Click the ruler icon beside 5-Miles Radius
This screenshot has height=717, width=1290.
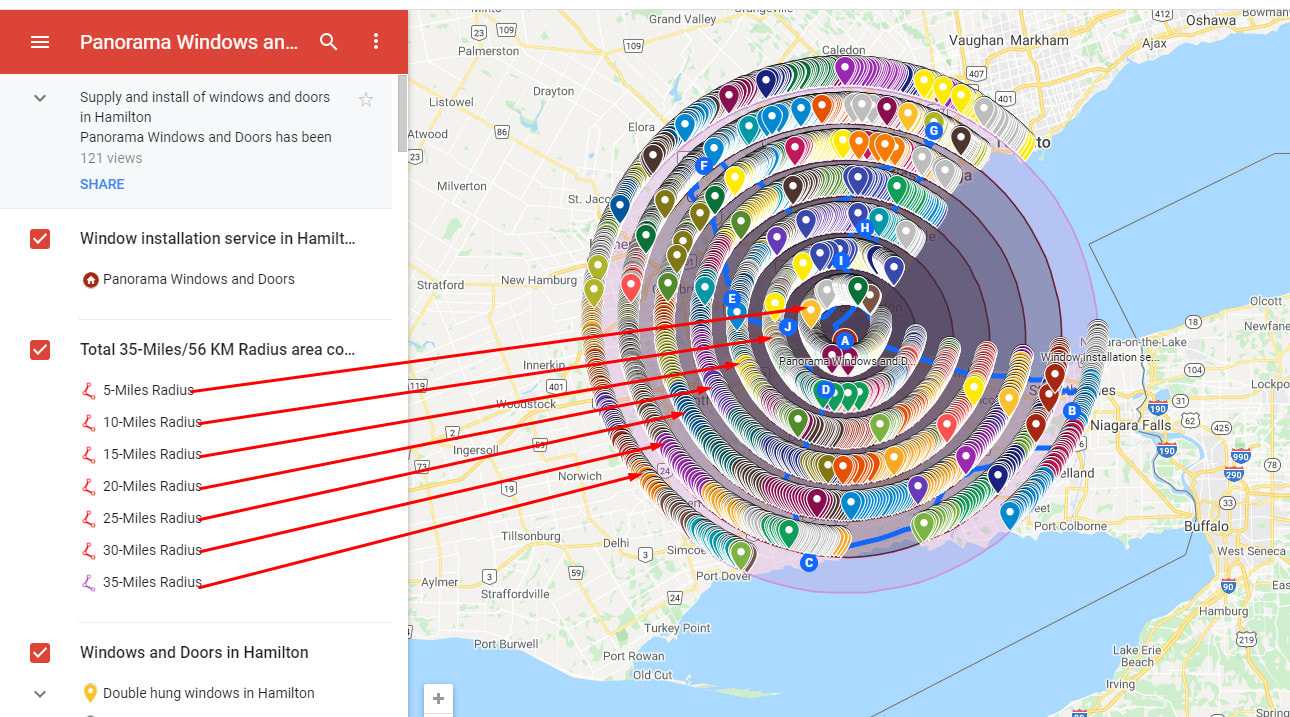[x=88, y=390]
